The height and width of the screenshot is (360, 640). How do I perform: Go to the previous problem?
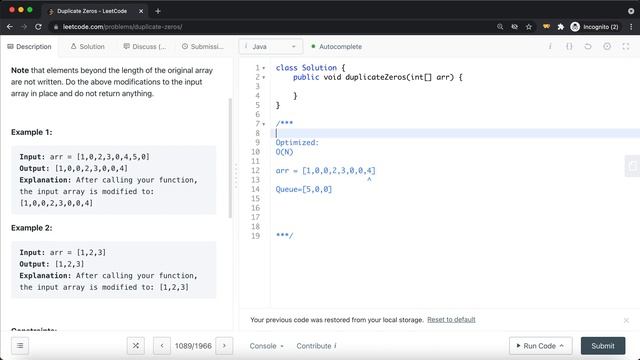point(162,346)
